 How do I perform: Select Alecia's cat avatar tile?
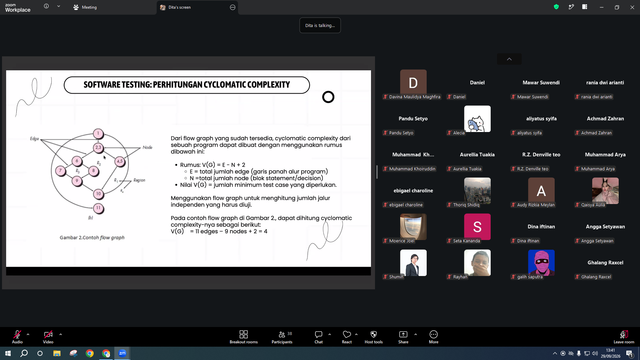(477, 119)
